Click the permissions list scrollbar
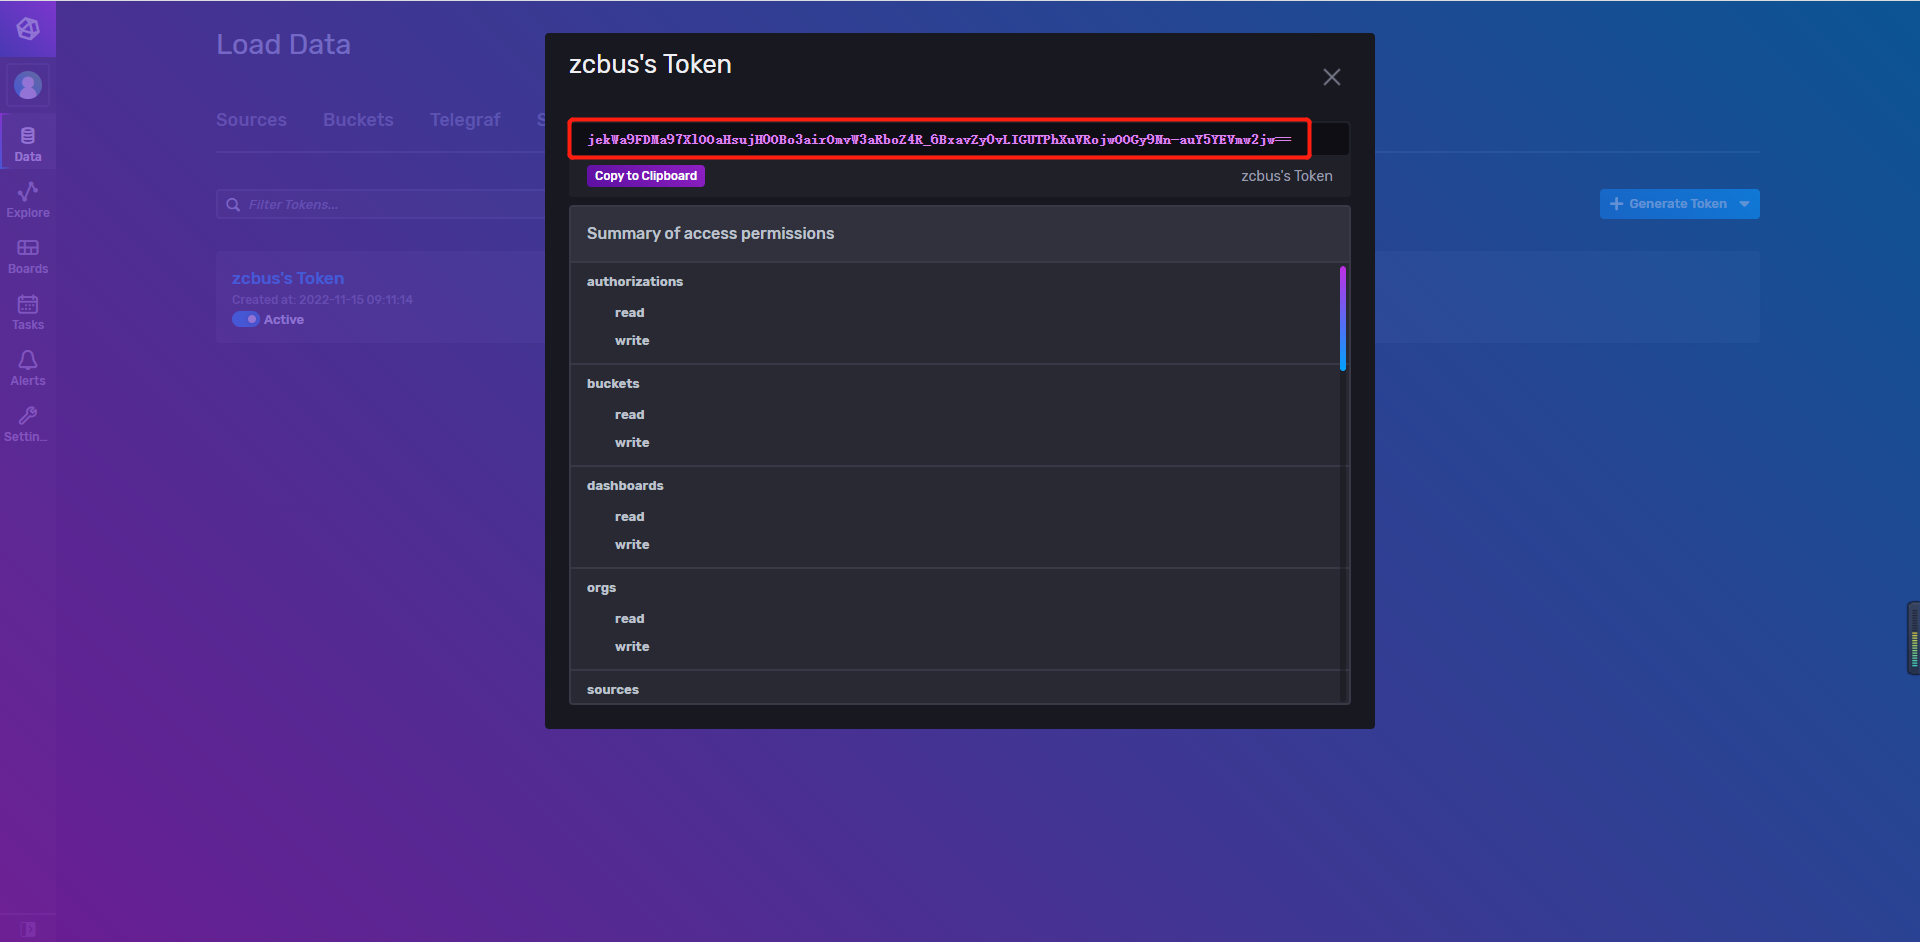The image size is (1920, 942). coord(1342,318)
